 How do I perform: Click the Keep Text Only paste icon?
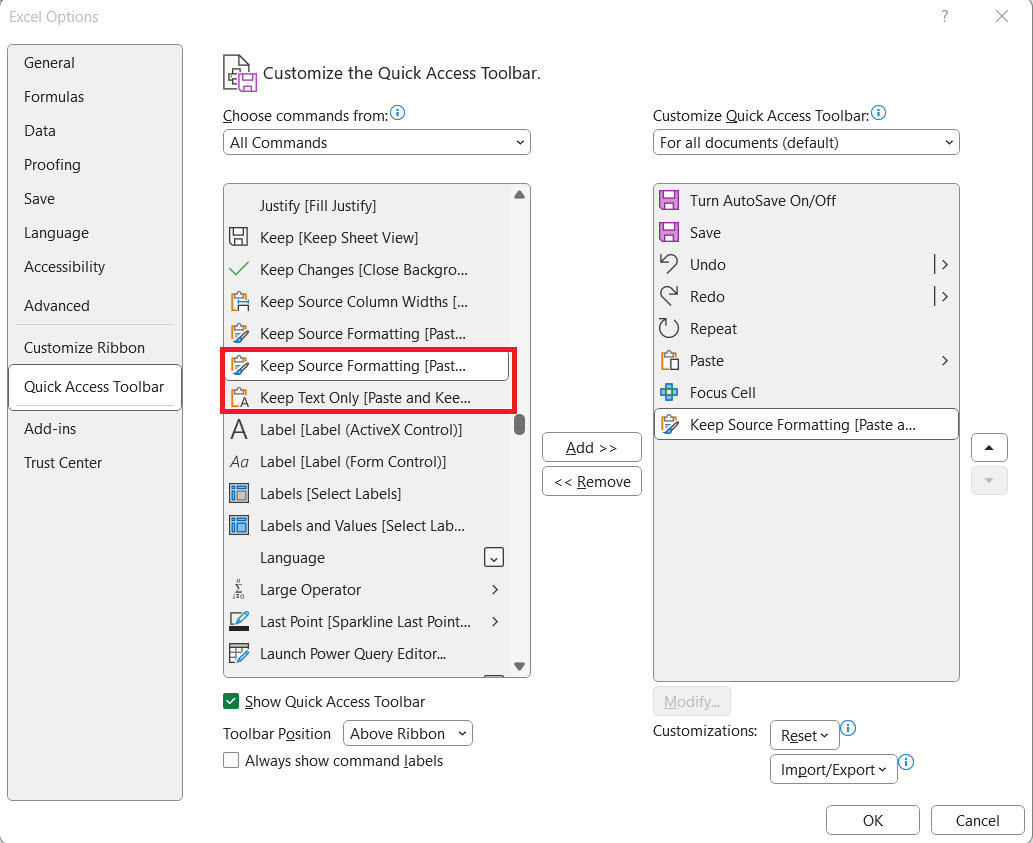[x=239, y=398]
